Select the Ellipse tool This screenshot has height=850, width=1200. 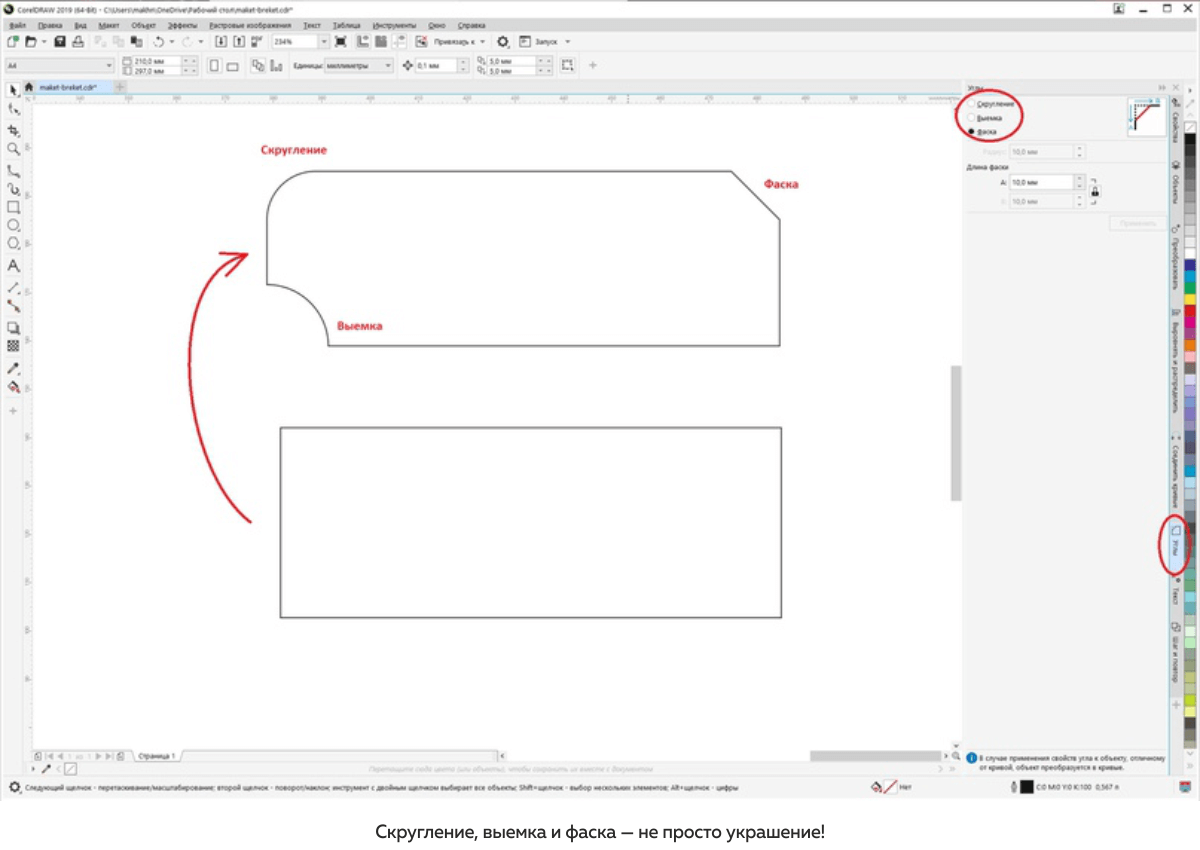13,225
